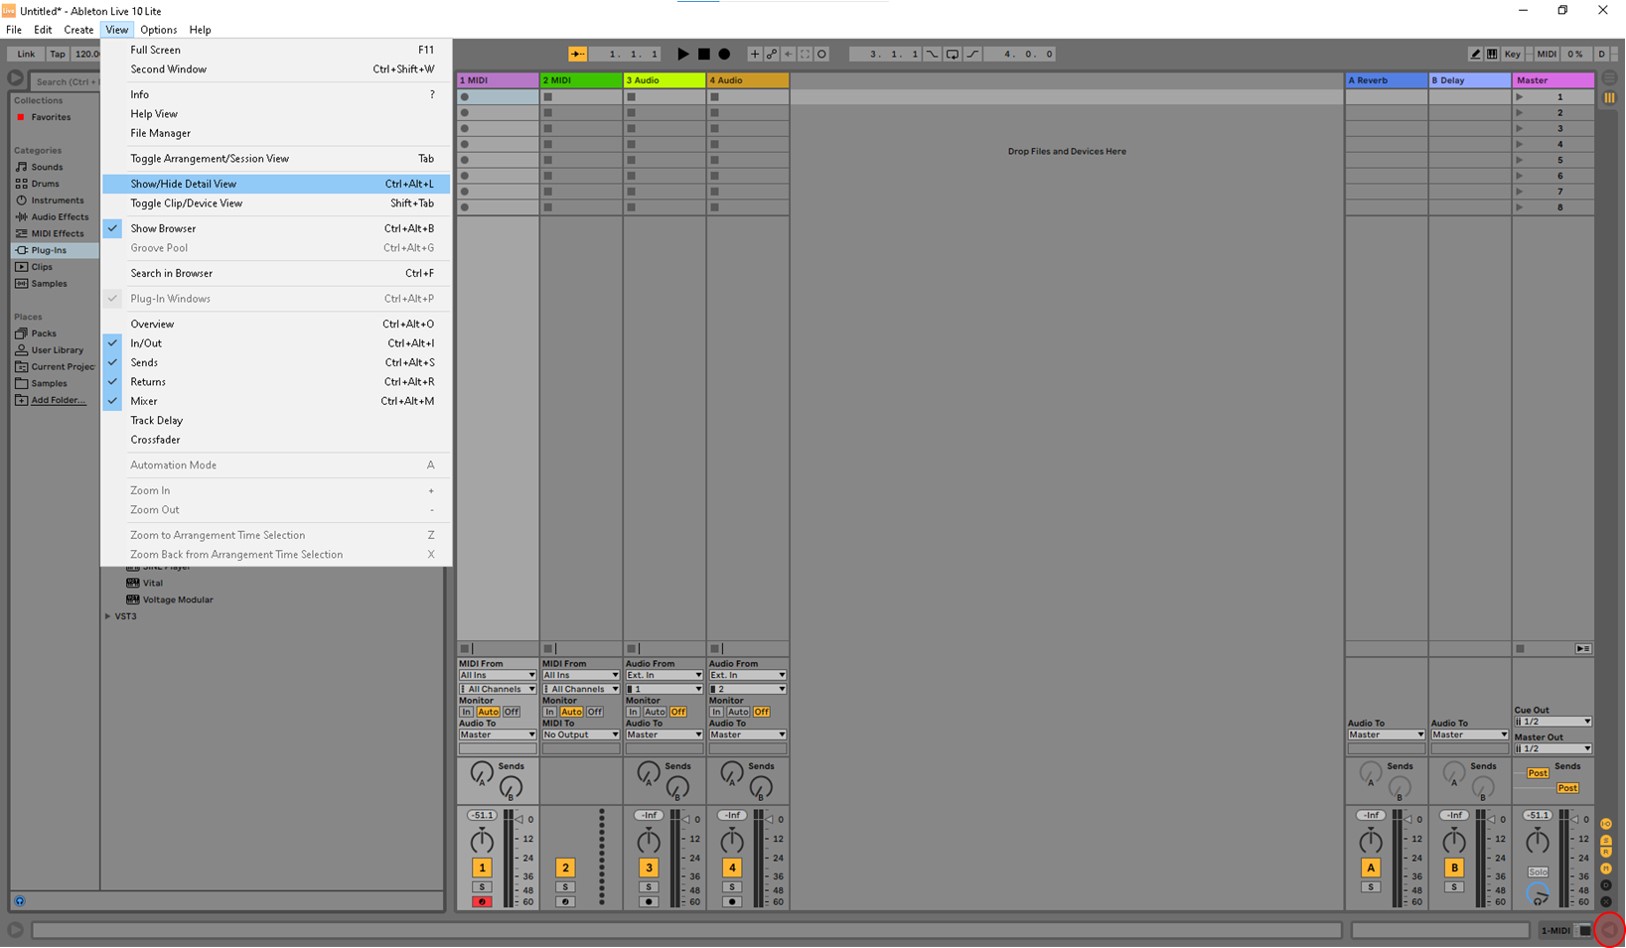Select the Session view selector icon
The height and width of the screenshot is (948, 1626).
pyautogui.click(x=1609, y=97)
